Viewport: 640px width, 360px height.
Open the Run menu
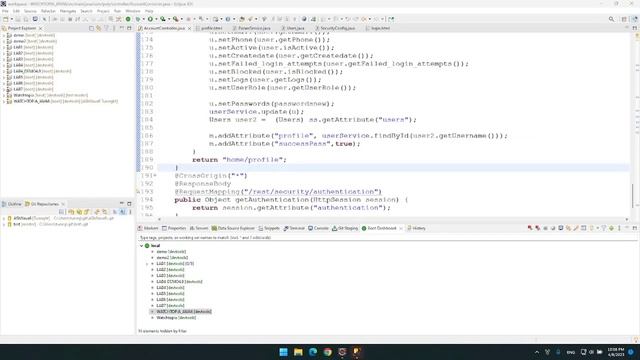coord(117,11)
